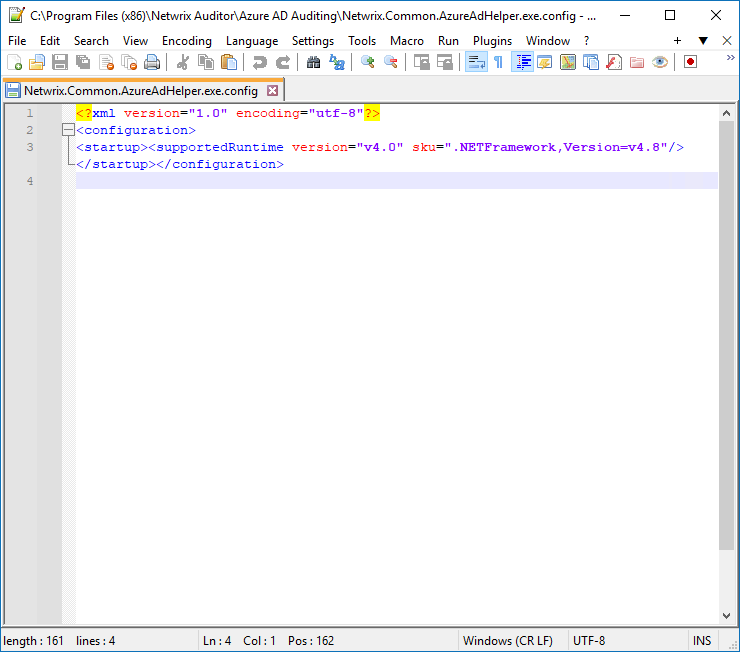Open Find dialog with binoculars icon

(x=313, y=62)
